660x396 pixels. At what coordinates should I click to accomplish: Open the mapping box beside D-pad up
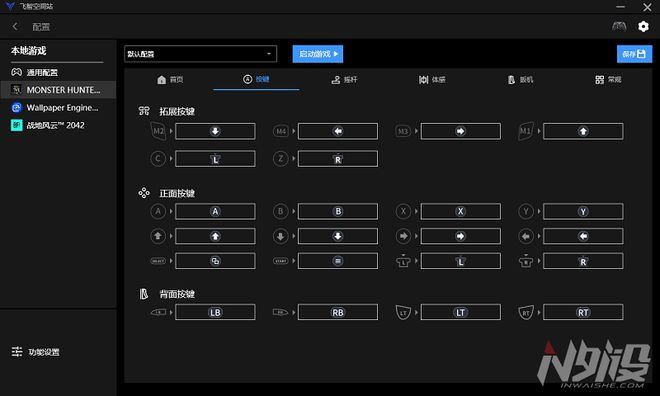click(215, 236)
